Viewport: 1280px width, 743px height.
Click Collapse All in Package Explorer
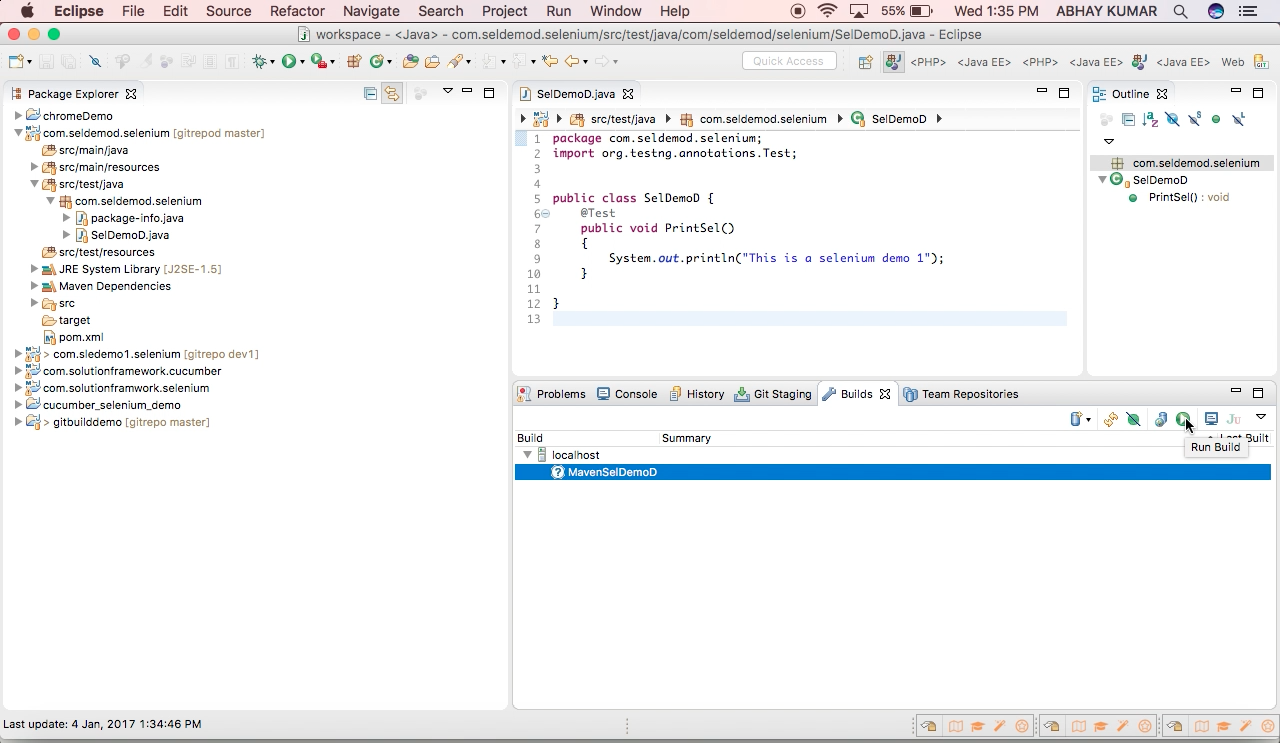pyautogui.click(x=370, y=93)
